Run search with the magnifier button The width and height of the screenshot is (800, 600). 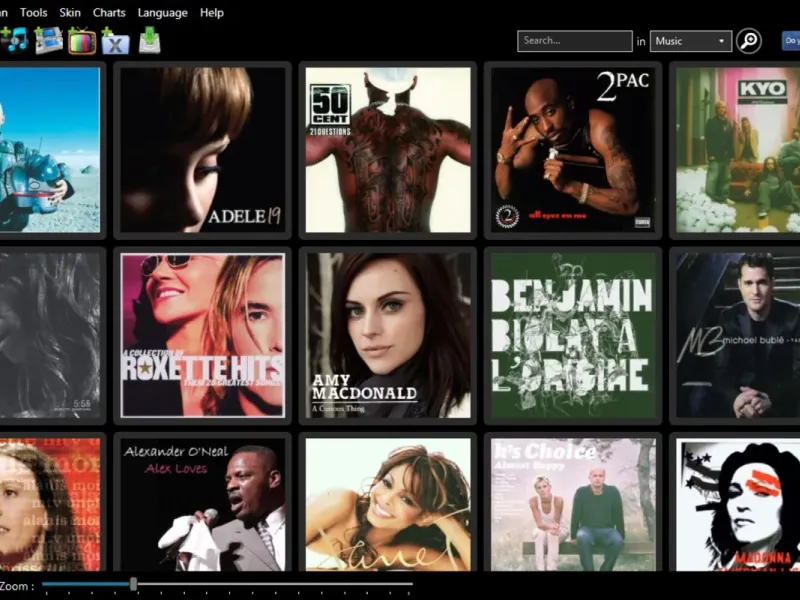coord(748,41)
